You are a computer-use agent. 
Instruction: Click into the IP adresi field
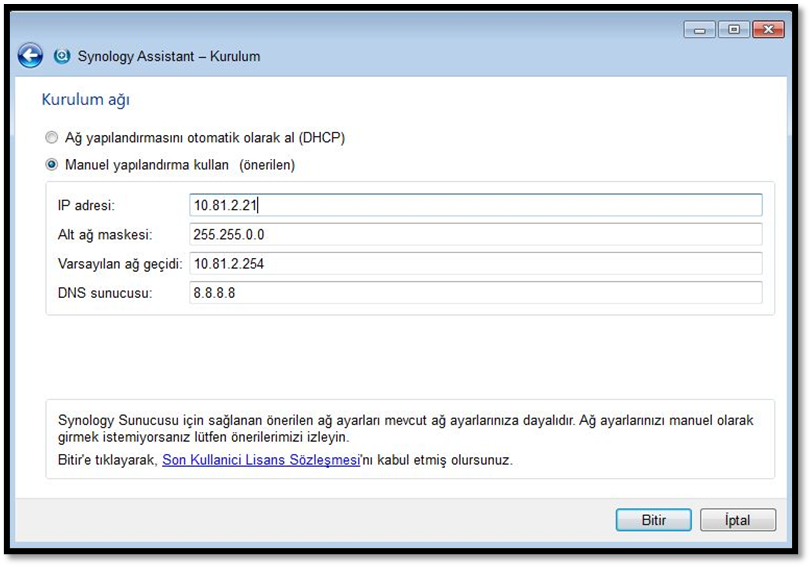475,205
